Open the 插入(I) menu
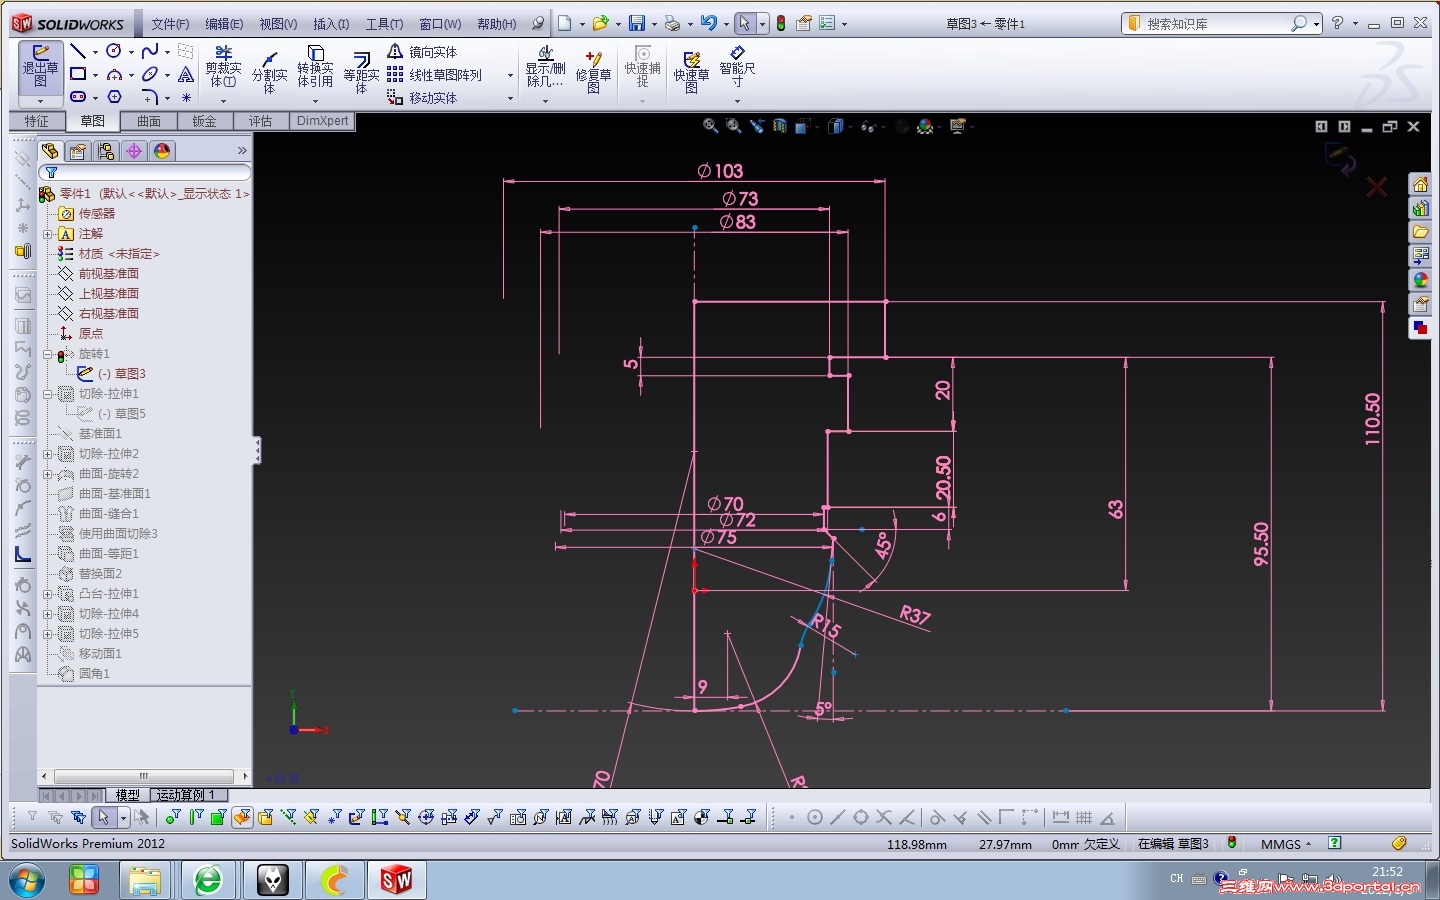This screenshot has height=900, width=1440. 331,24
